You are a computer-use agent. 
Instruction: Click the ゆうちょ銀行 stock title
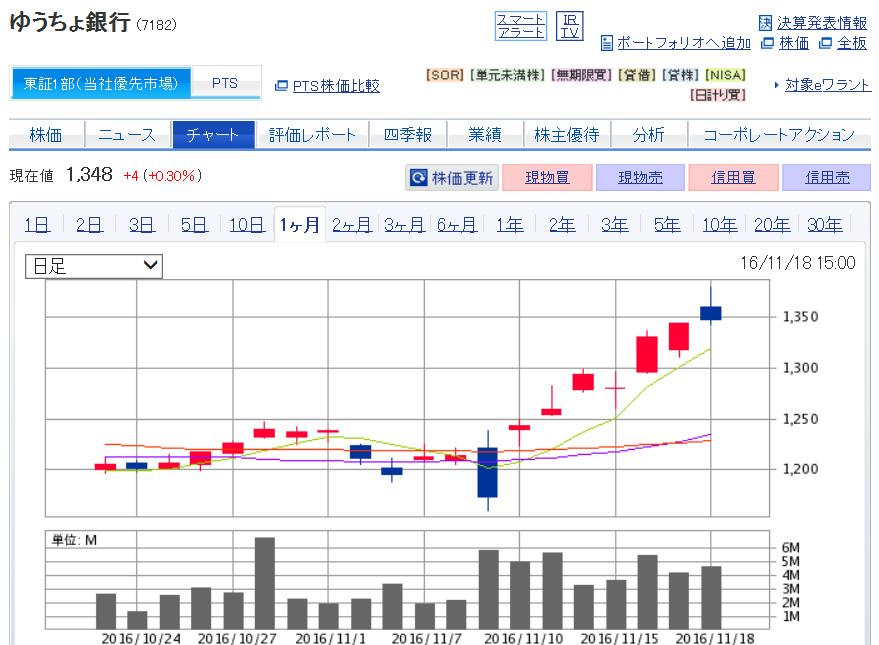(70, 22)
